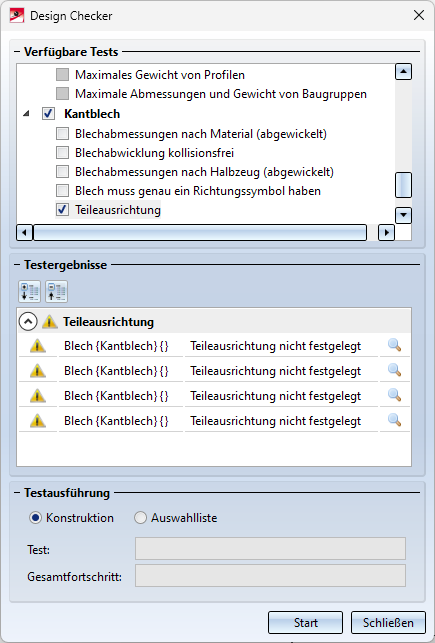Click the Schließen button

(x=388, y=622)
